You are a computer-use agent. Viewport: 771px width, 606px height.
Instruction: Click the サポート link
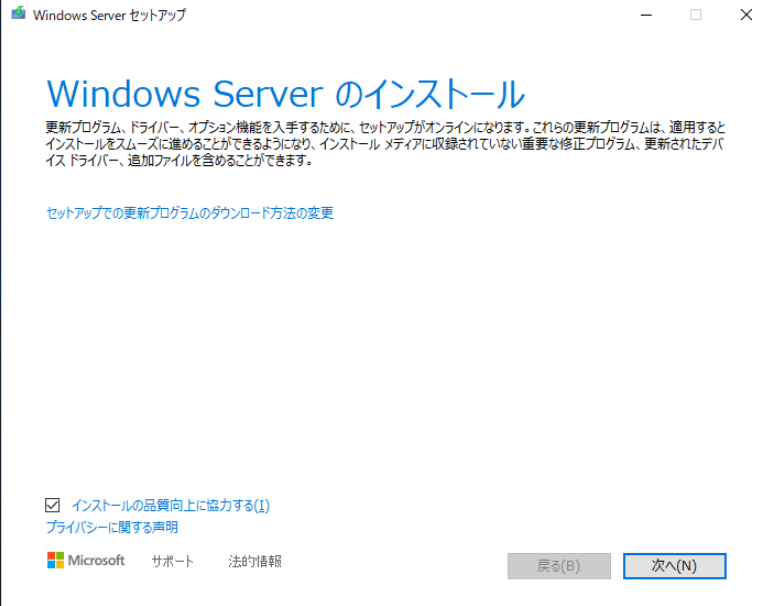pyautogui.click(x=173, y=561)
